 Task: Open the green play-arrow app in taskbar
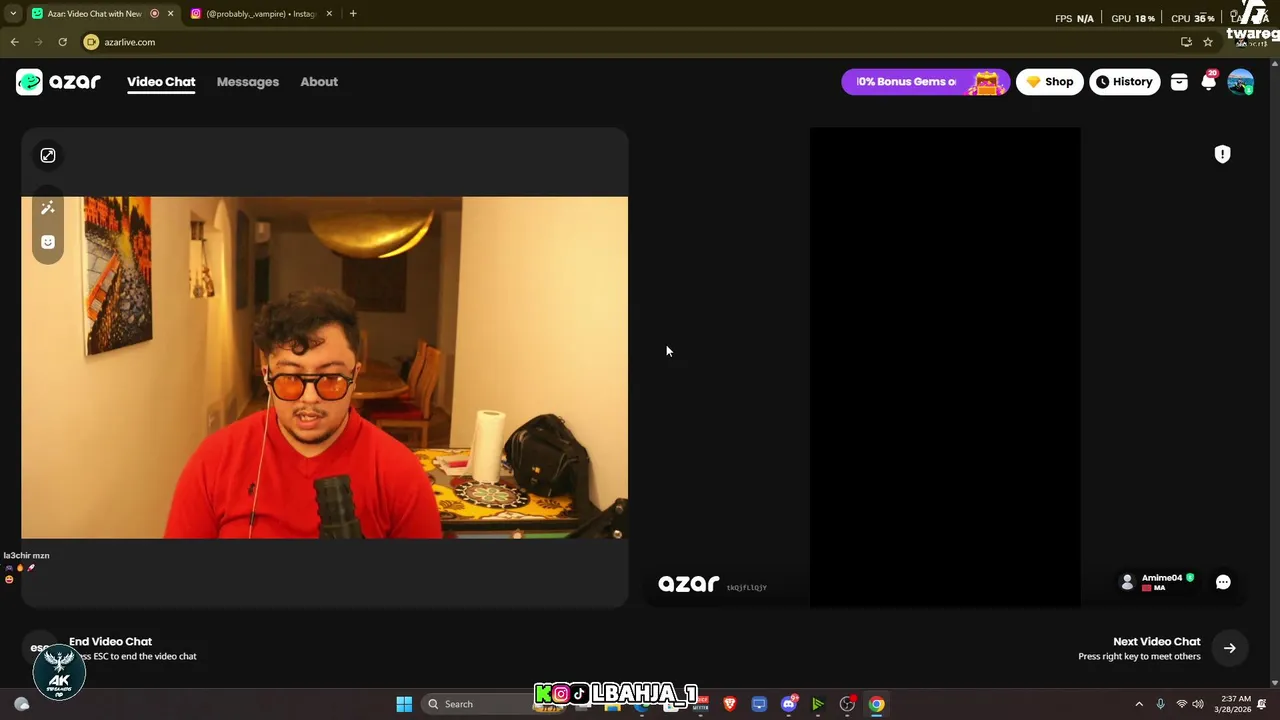817,704
